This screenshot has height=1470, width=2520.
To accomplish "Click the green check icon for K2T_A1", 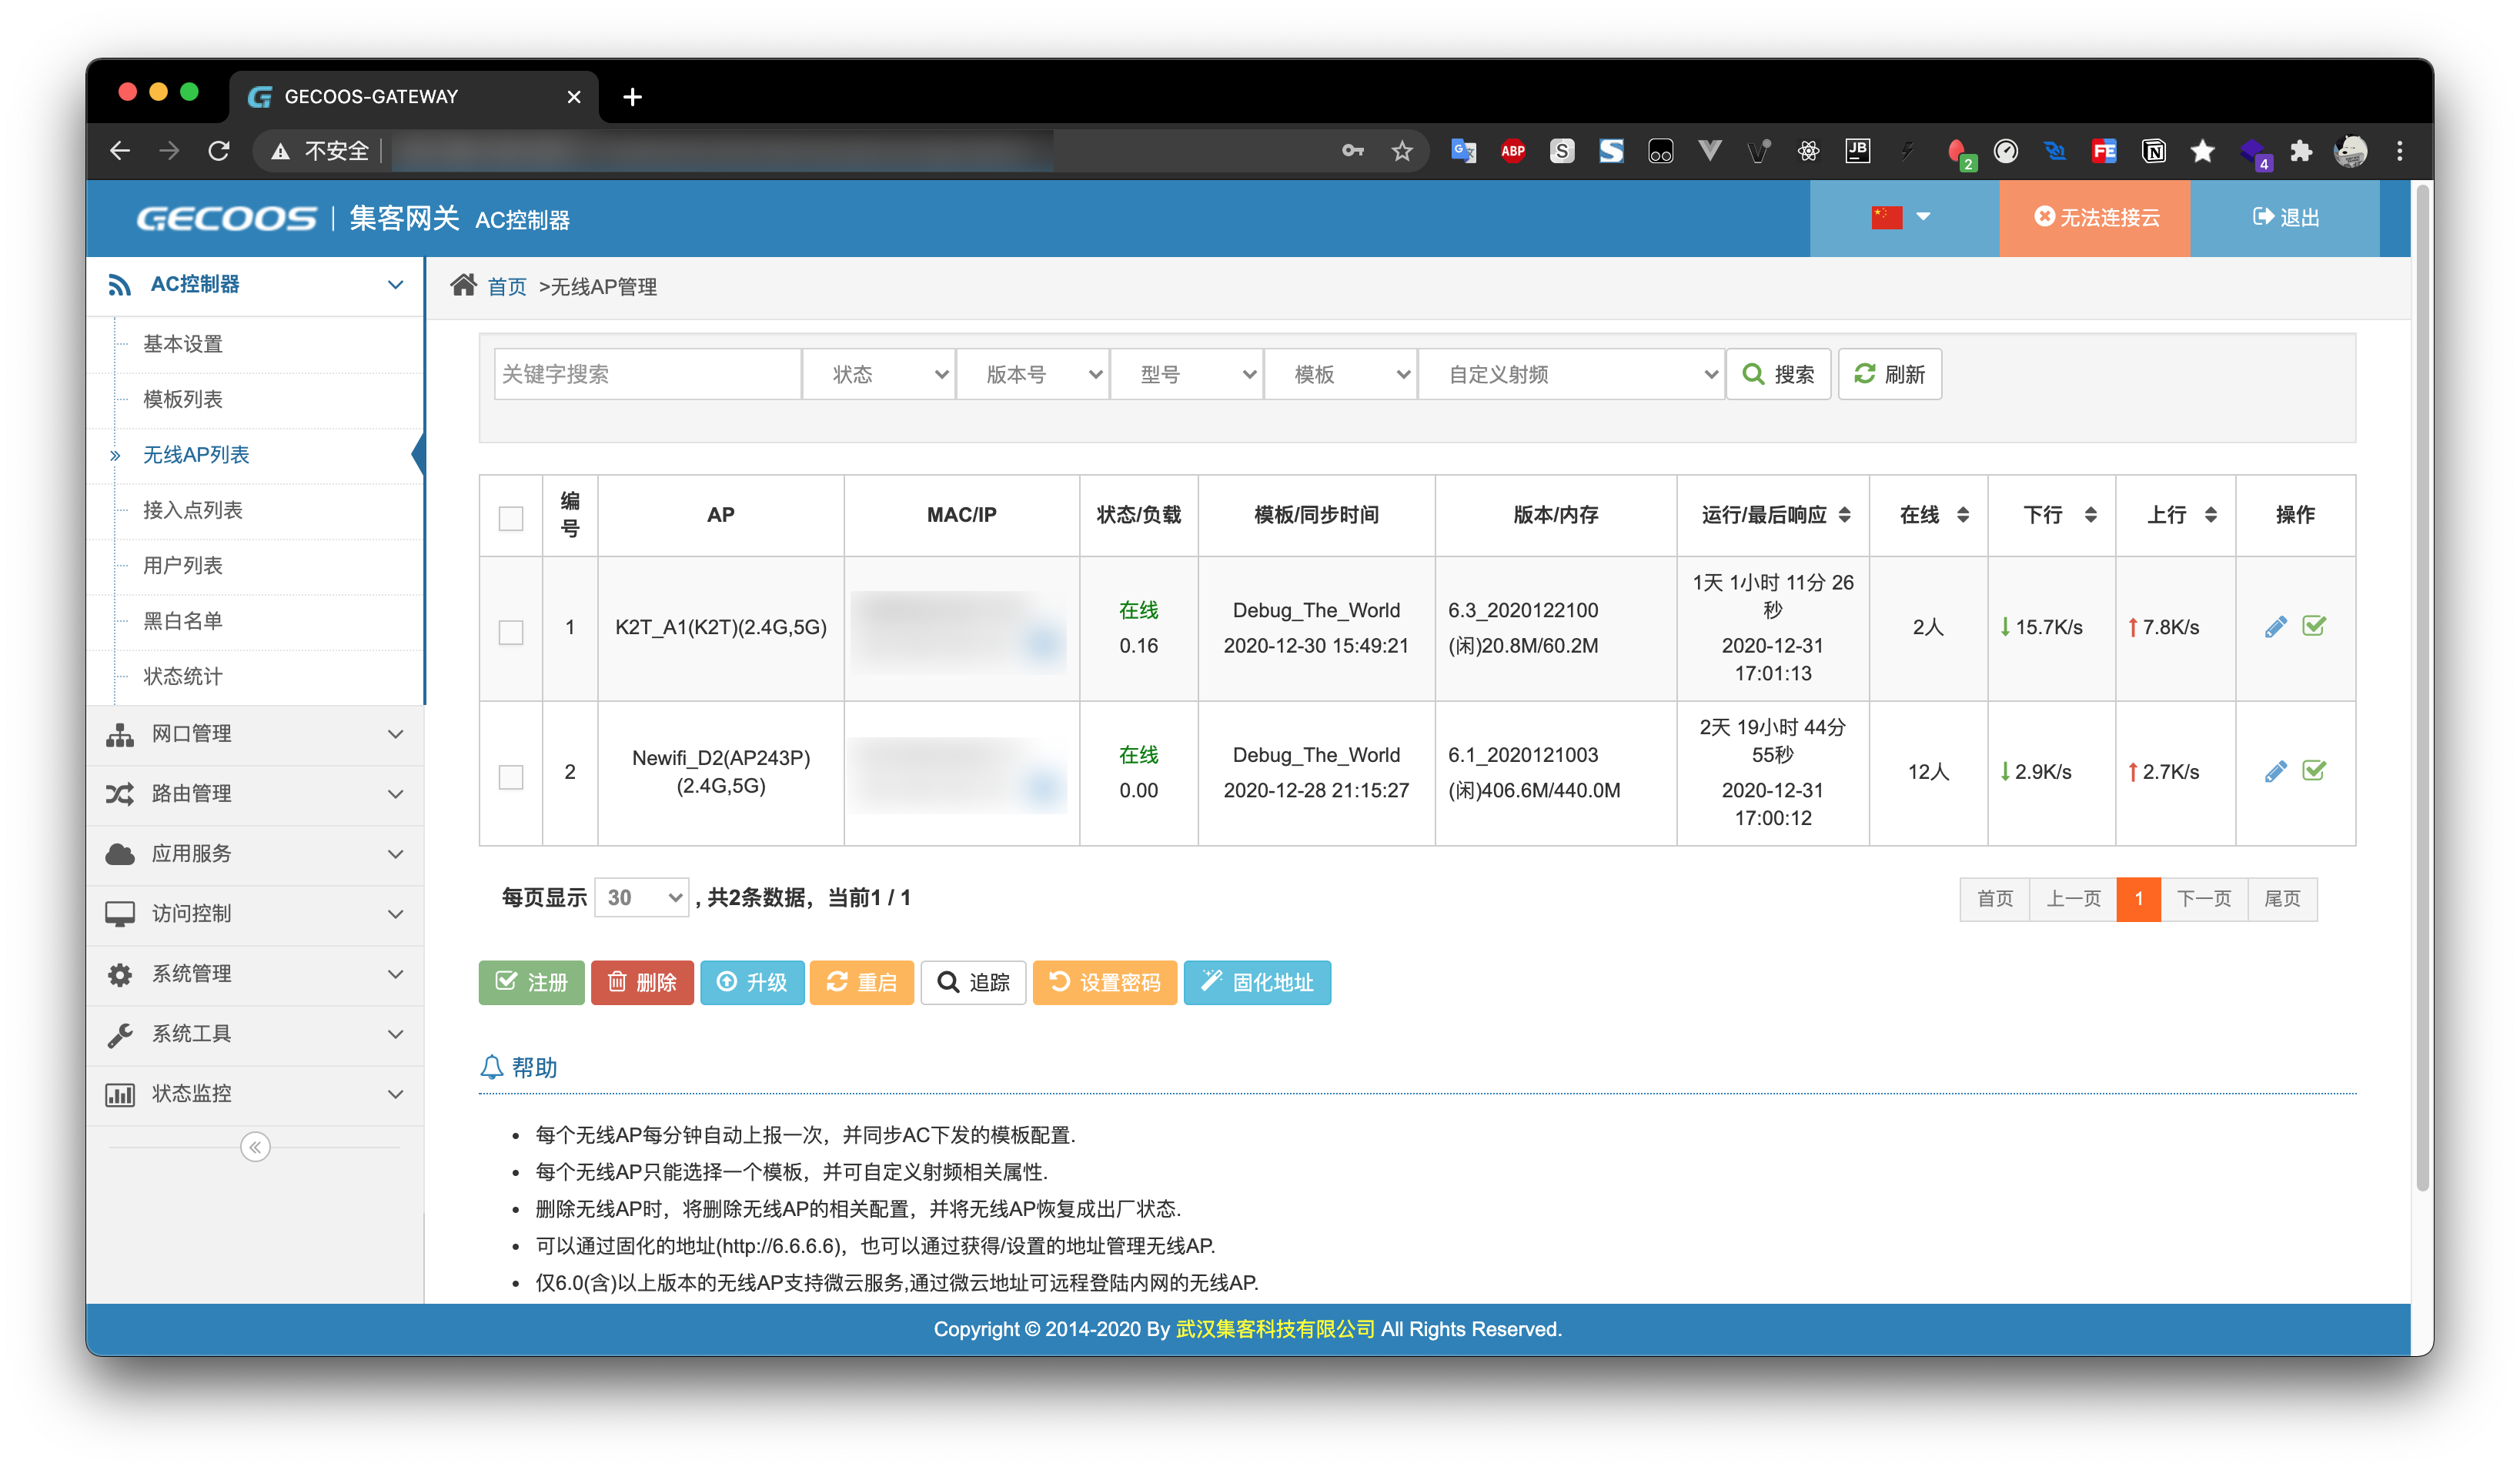I will (x=2314, y=626).
